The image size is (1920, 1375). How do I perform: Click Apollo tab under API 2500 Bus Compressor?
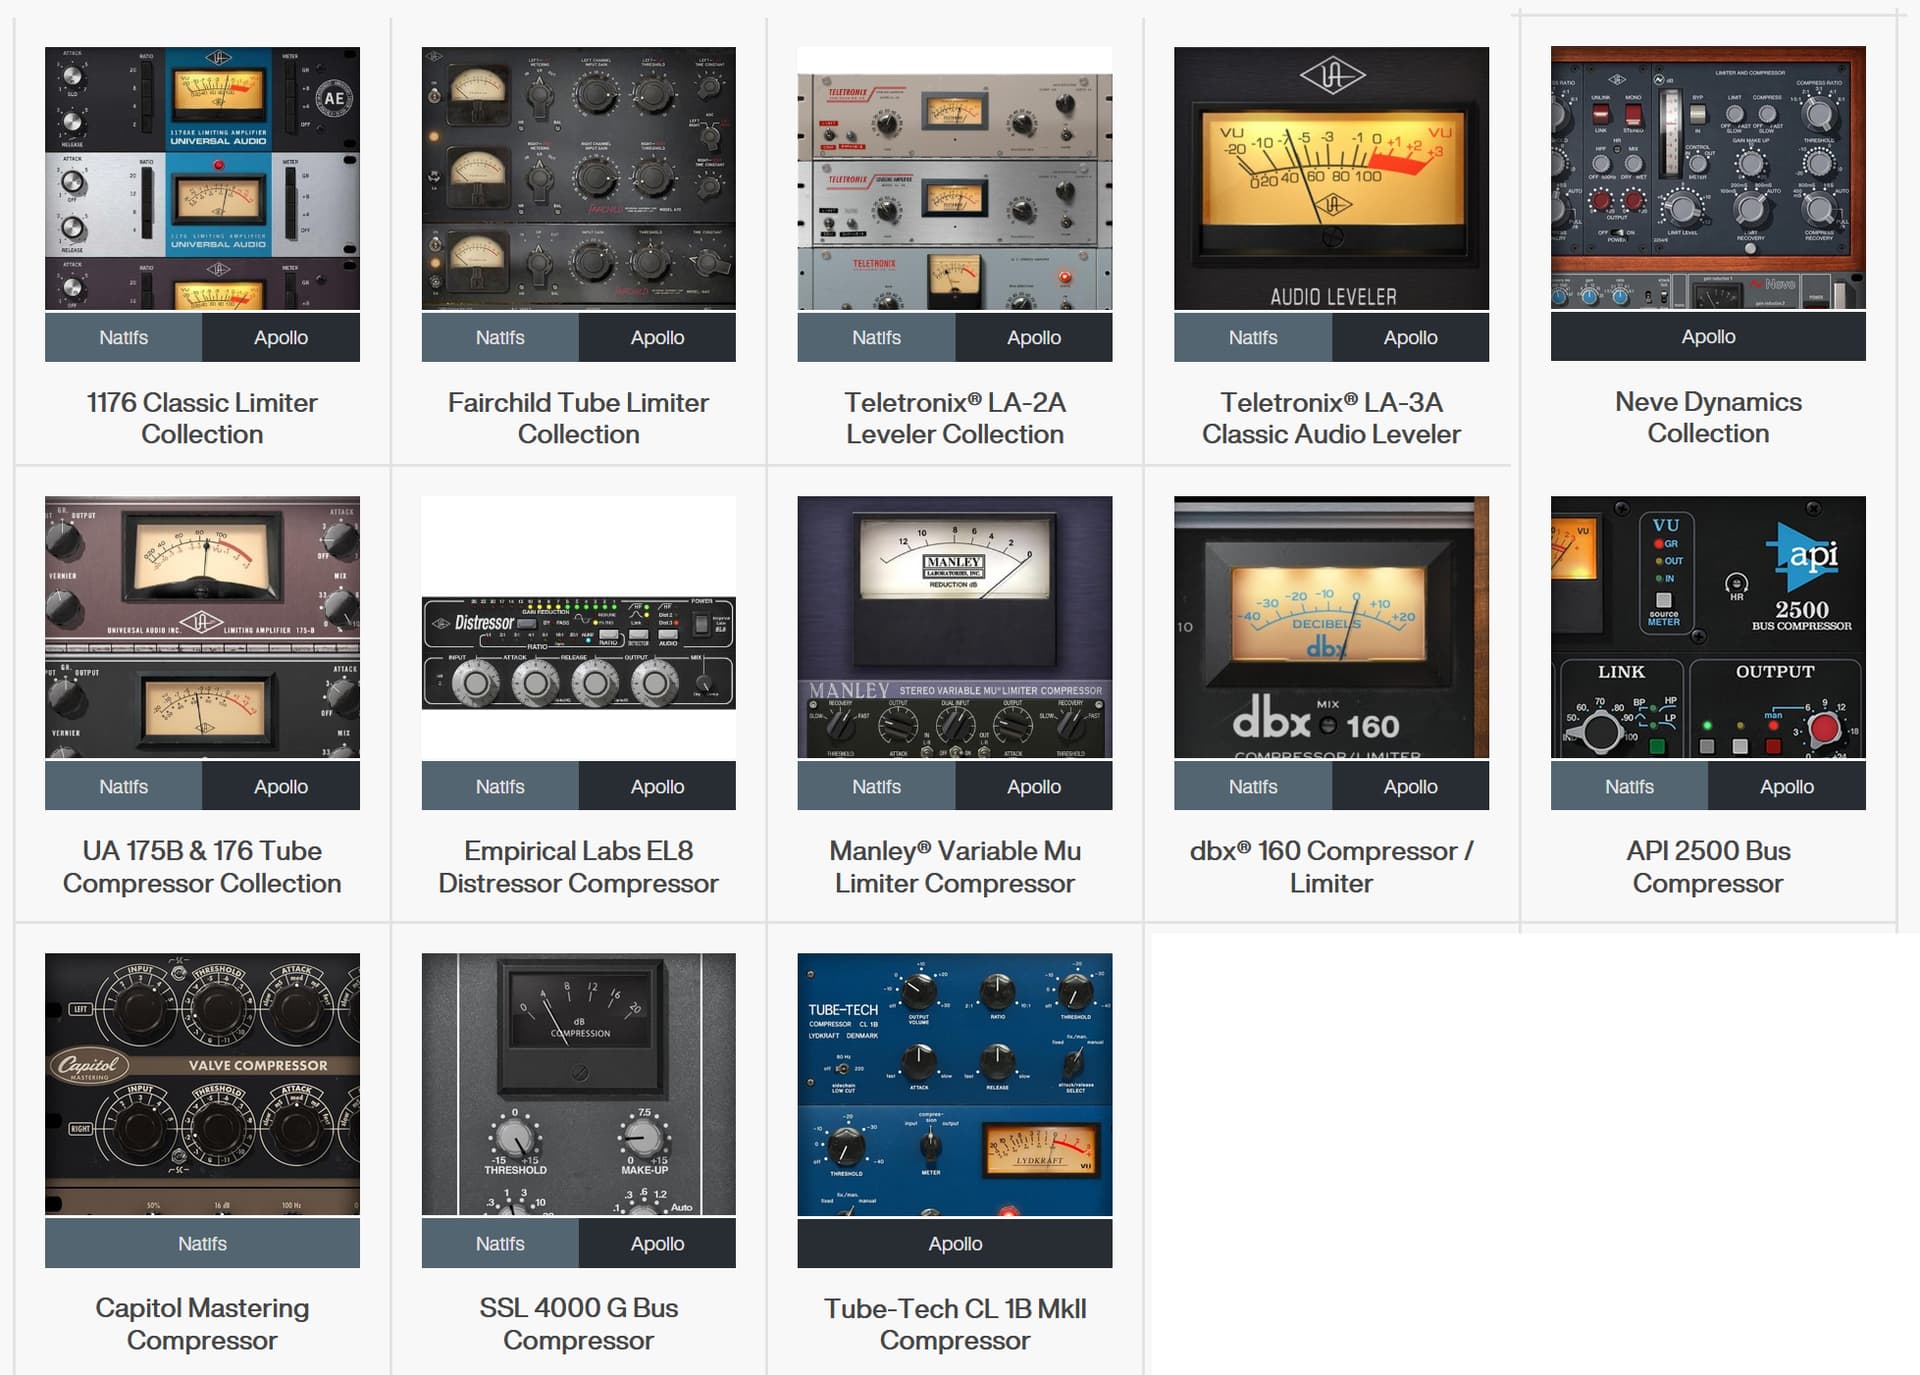tap(1787, 786)
